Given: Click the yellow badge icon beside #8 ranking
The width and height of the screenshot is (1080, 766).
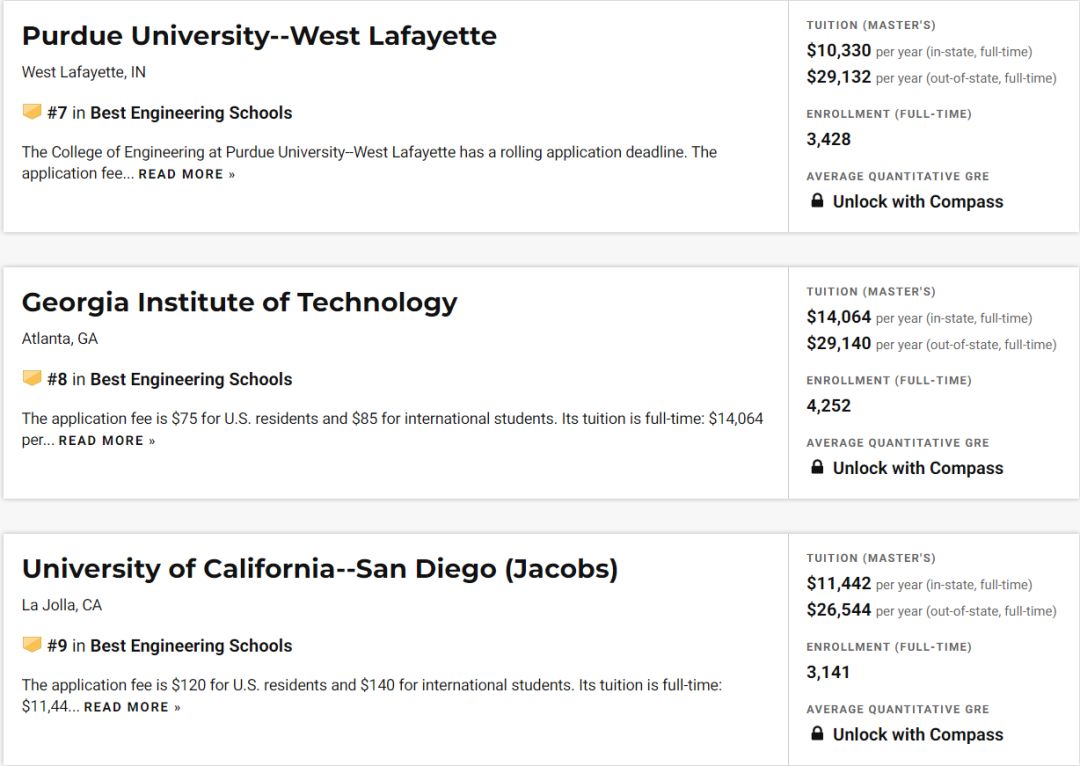Looking at the screenshot, I should 32,378.
